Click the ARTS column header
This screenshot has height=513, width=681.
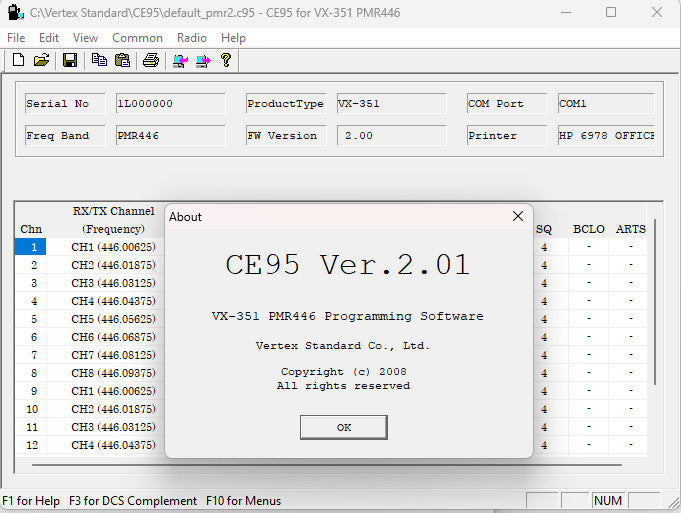tap(631, 229)
